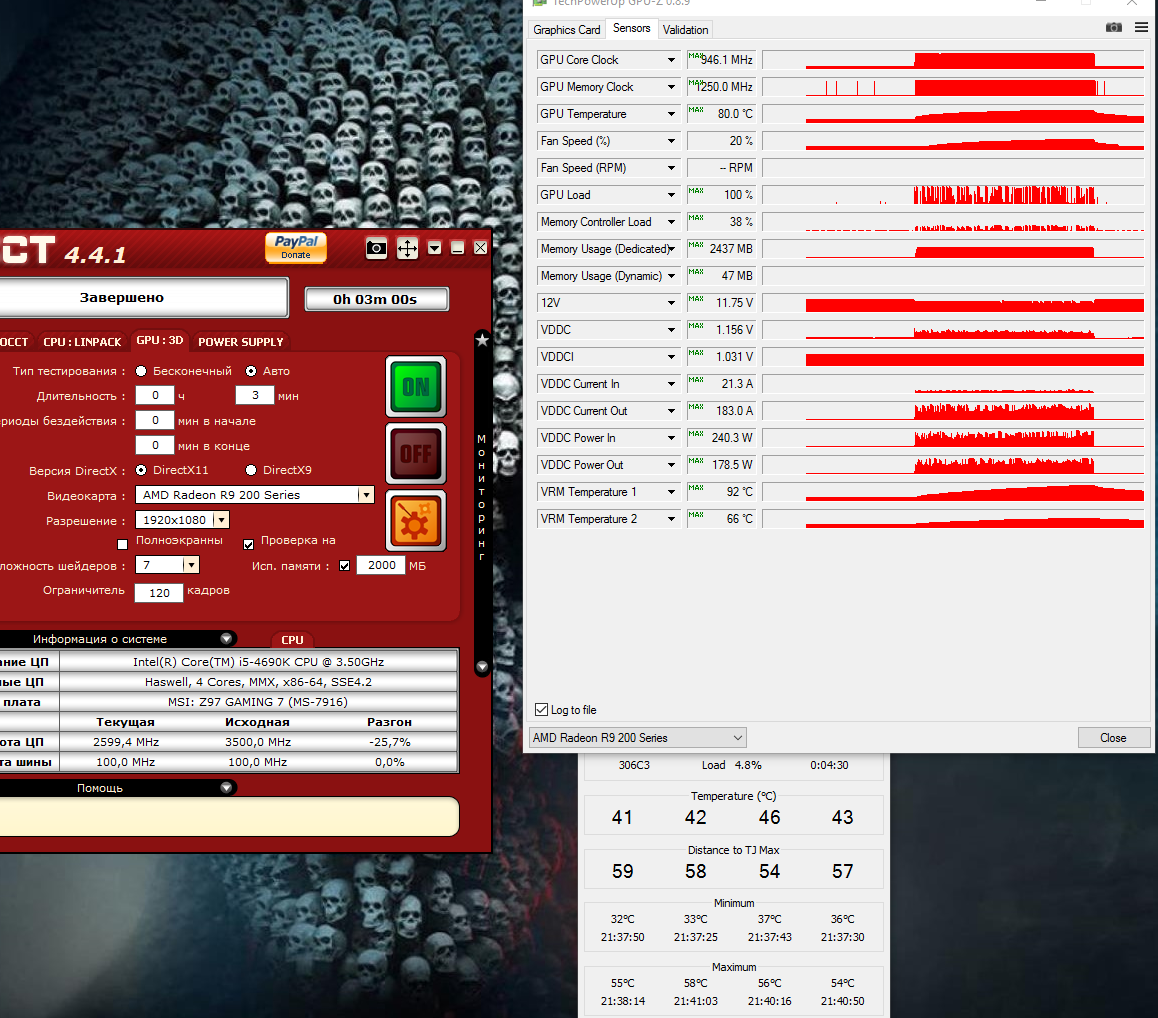Choose the DirectX11 radio button
This screenshot has height=1018, width=1158.
tap(140, 470)
